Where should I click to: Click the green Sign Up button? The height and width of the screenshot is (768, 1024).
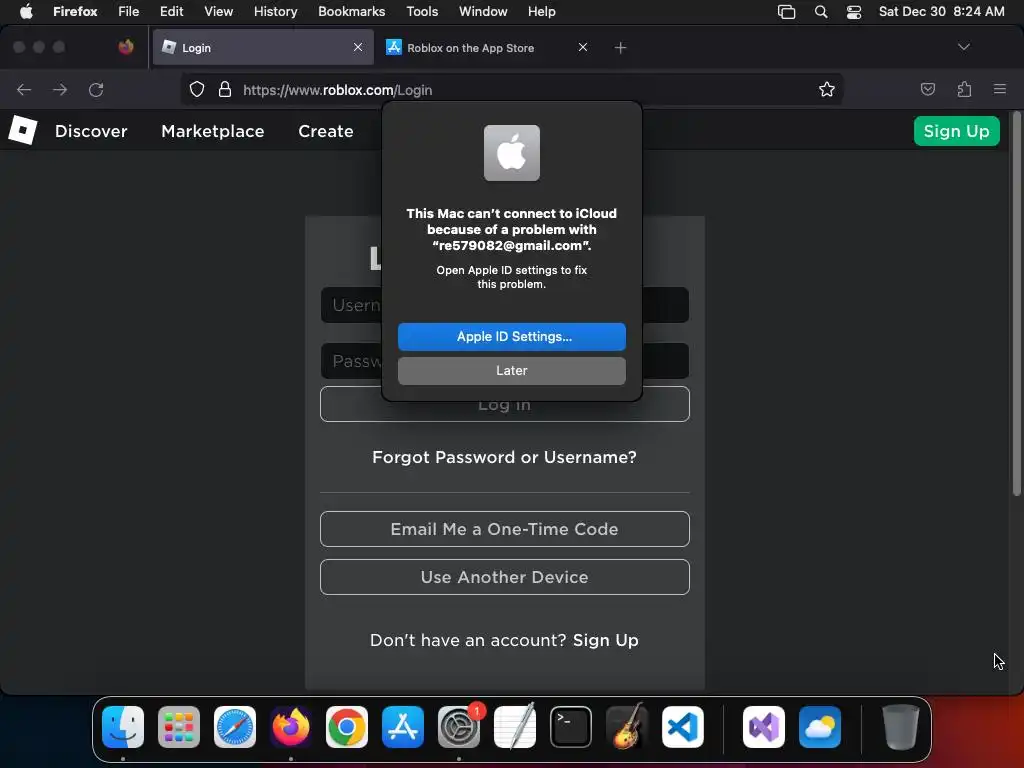click(x=957, y=131)
